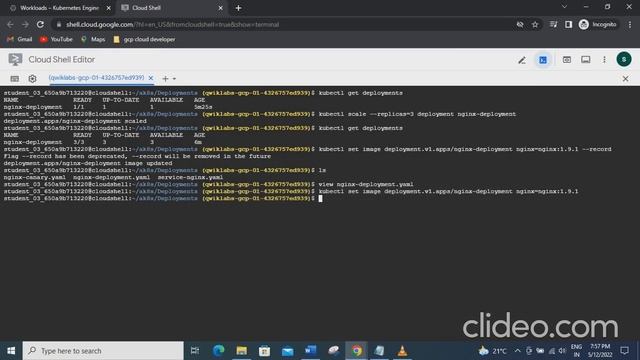The image size is (640, 360).
Task: Expand the new terminal dropdown arrow
Action: (x=174, y=79)
